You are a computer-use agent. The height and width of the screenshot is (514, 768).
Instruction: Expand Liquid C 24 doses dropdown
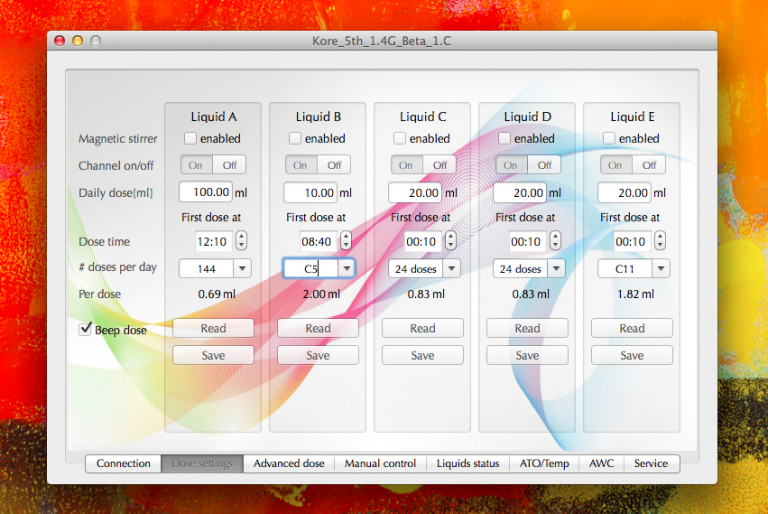[451, 268]
